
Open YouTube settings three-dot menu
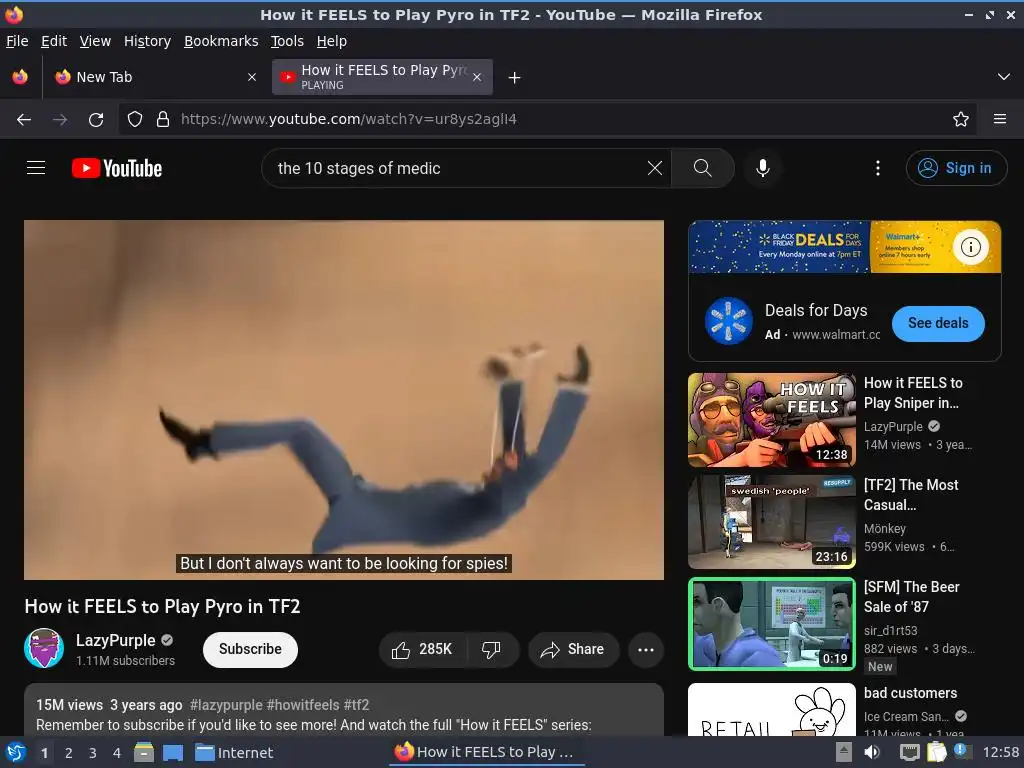(878, 168)
